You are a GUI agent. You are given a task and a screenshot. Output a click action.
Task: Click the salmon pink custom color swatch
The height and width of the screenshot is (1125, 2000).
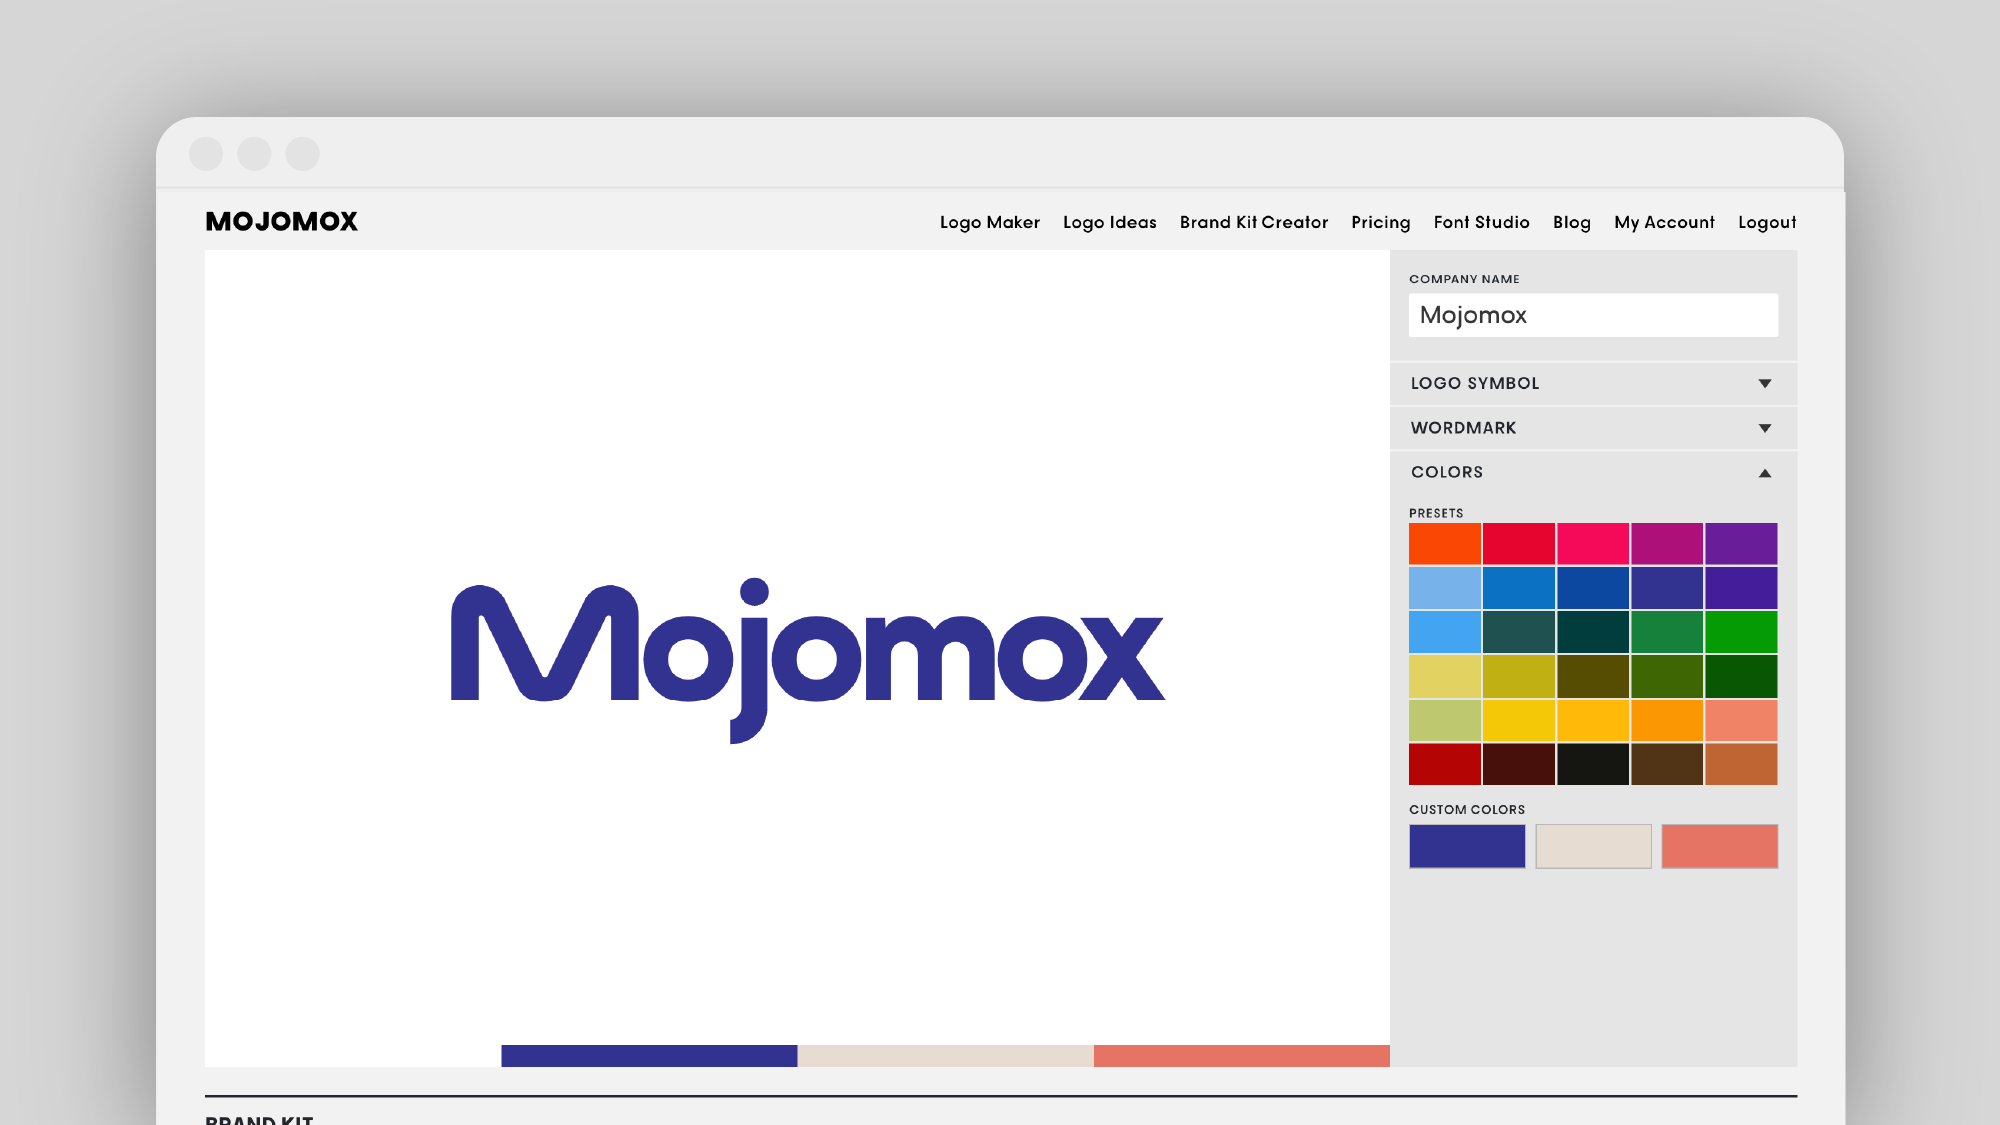tap(1718, 845)
